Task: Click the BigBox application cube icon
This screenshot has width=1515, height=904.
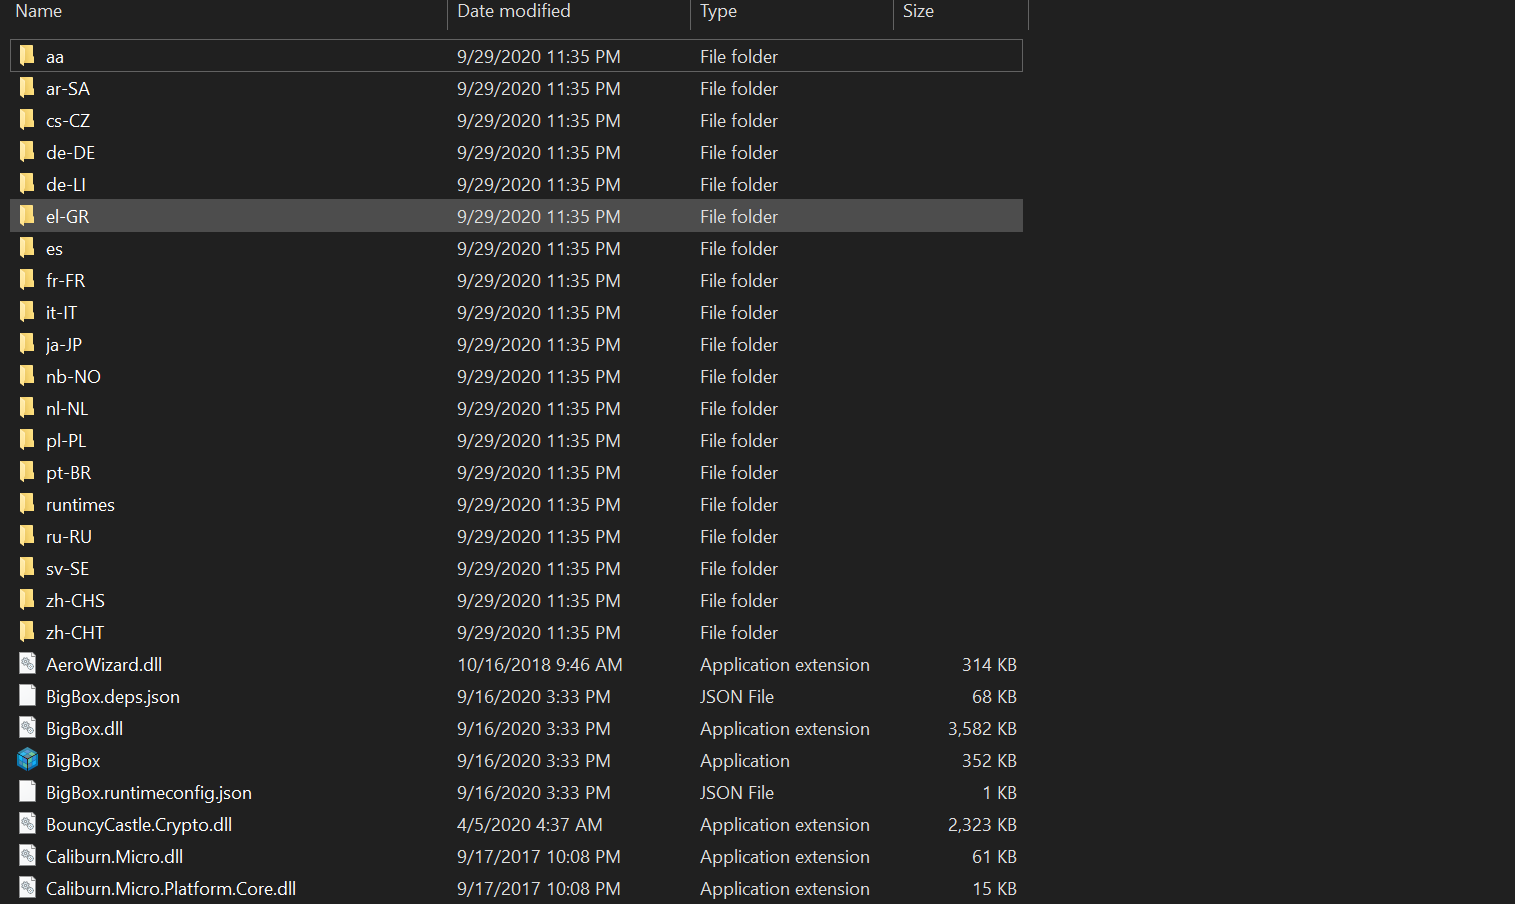Action: [x=27, y=760]
